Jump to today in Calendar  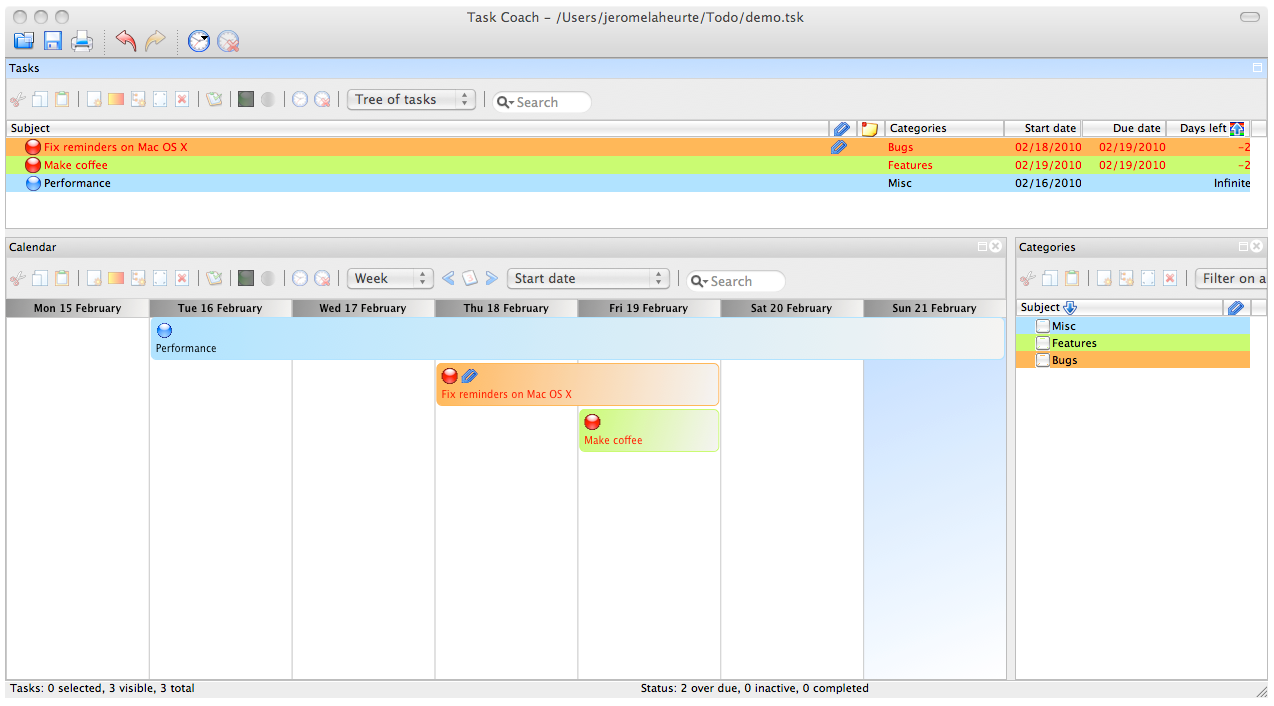pyautogui.click(x=470, y=279)
